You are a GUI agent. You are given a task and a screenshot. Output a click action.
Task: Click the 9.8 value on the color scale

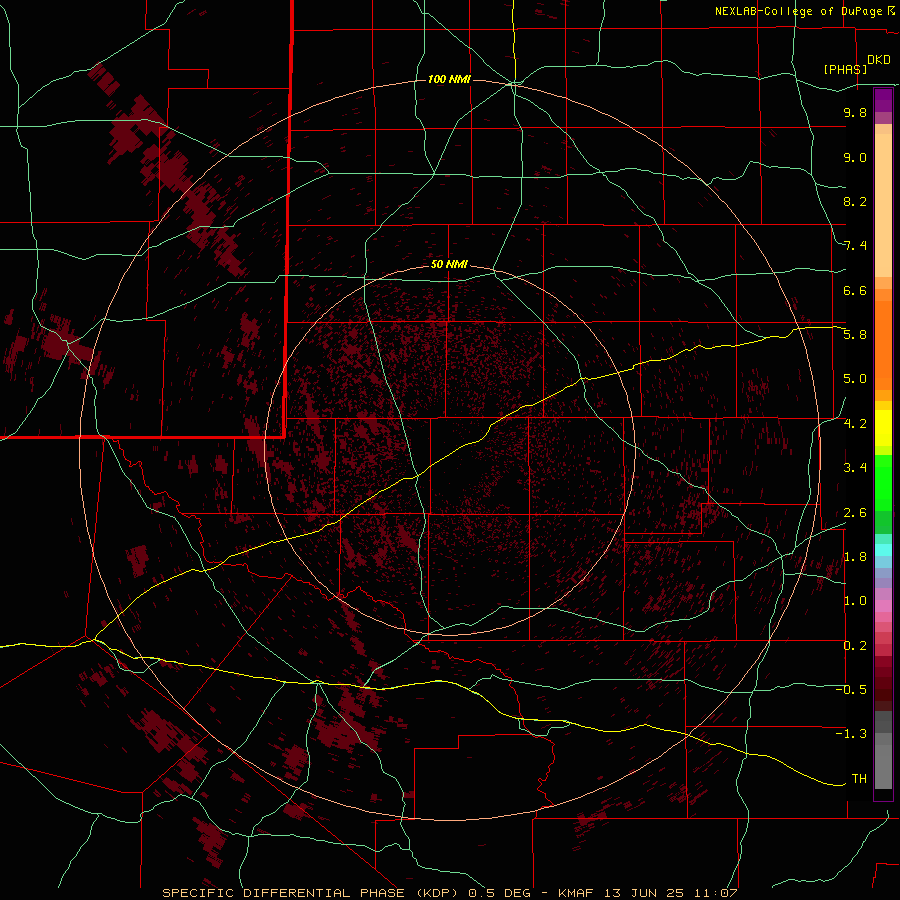pos(855,112)
